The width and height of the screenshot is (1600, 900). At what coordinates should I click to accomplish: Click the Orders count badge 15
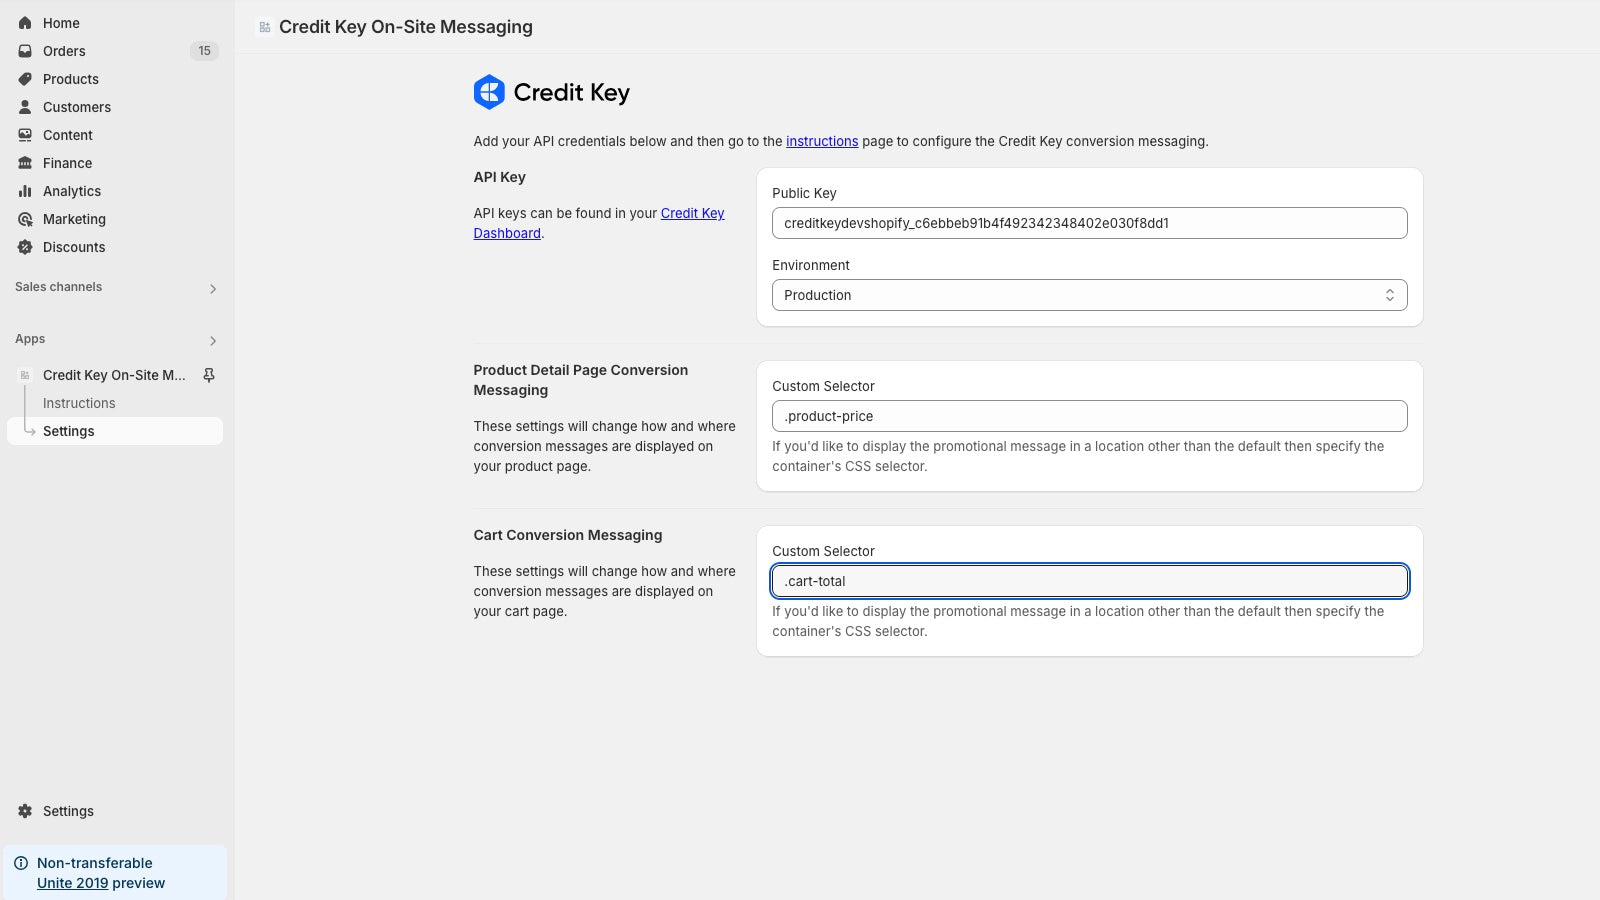coord(204,51)
